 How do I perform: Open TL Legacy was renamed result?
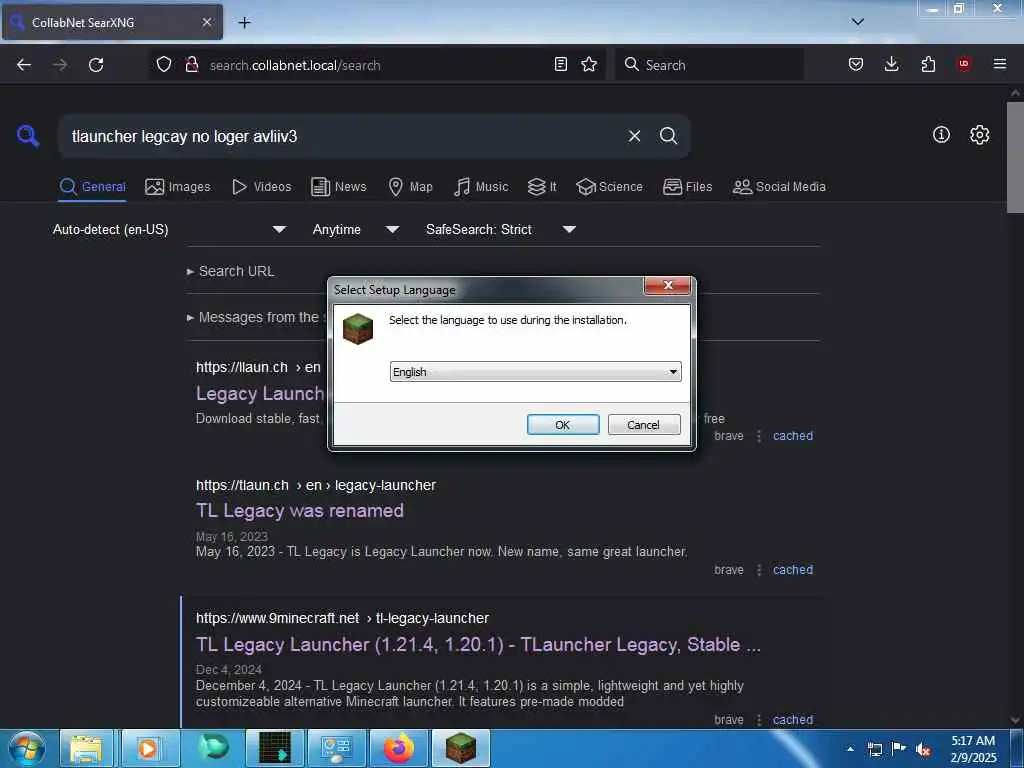click(x=300, y=511)
